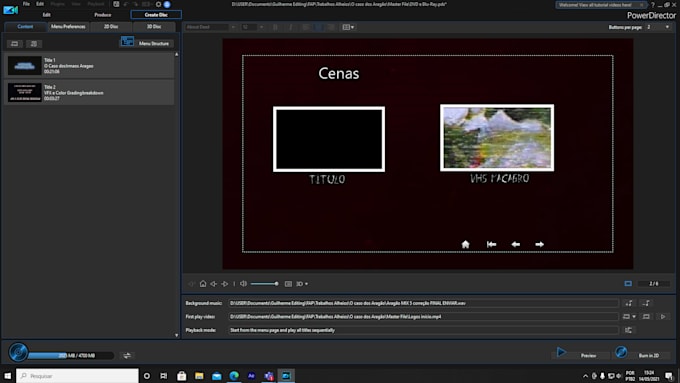Screen dimensions: 680x383
Task: Click the TITULO caption text
Action: 327,179
